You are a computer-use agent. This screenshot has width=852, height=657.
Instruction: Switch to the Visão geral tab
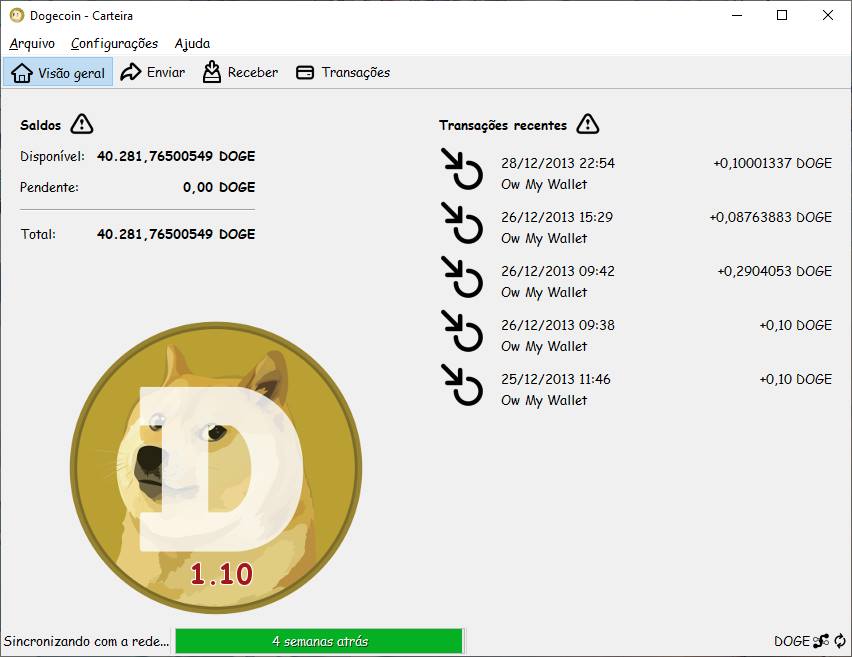tap(58, 72)
